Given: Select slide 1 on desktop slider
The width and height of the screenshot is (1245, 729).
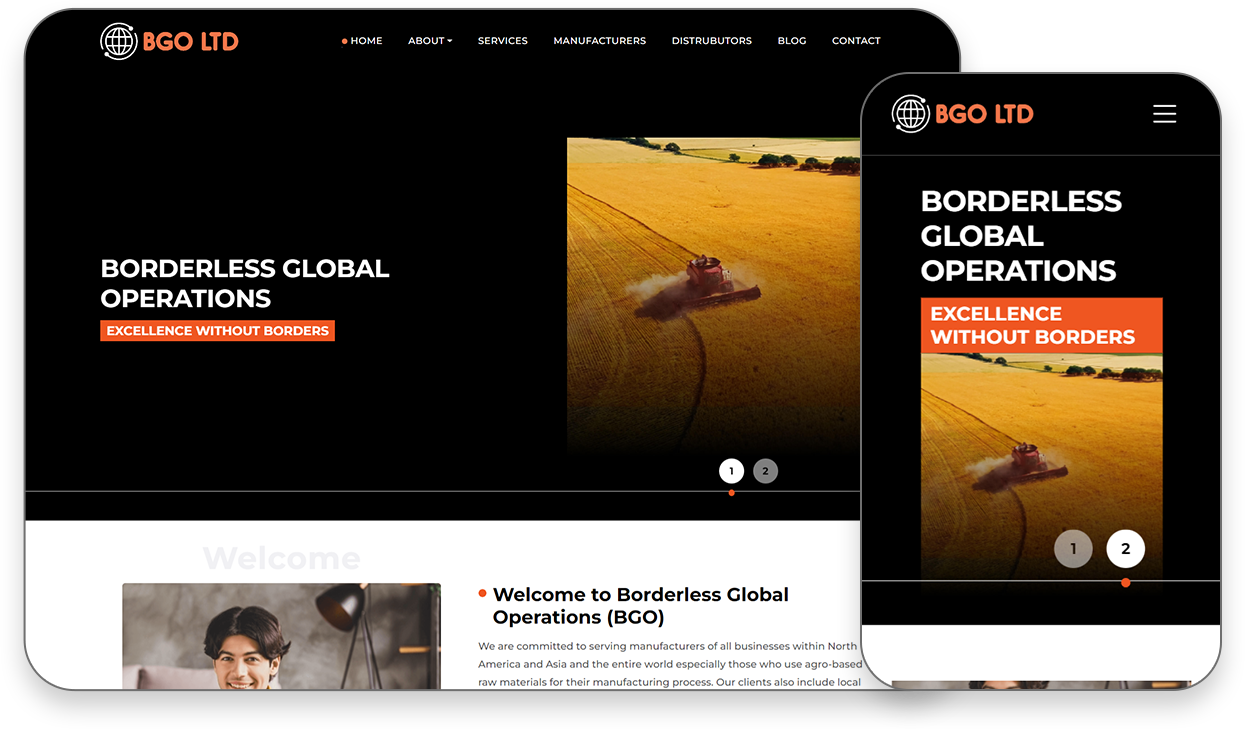Looking at the screenshot, I should (x=731, y=471).
